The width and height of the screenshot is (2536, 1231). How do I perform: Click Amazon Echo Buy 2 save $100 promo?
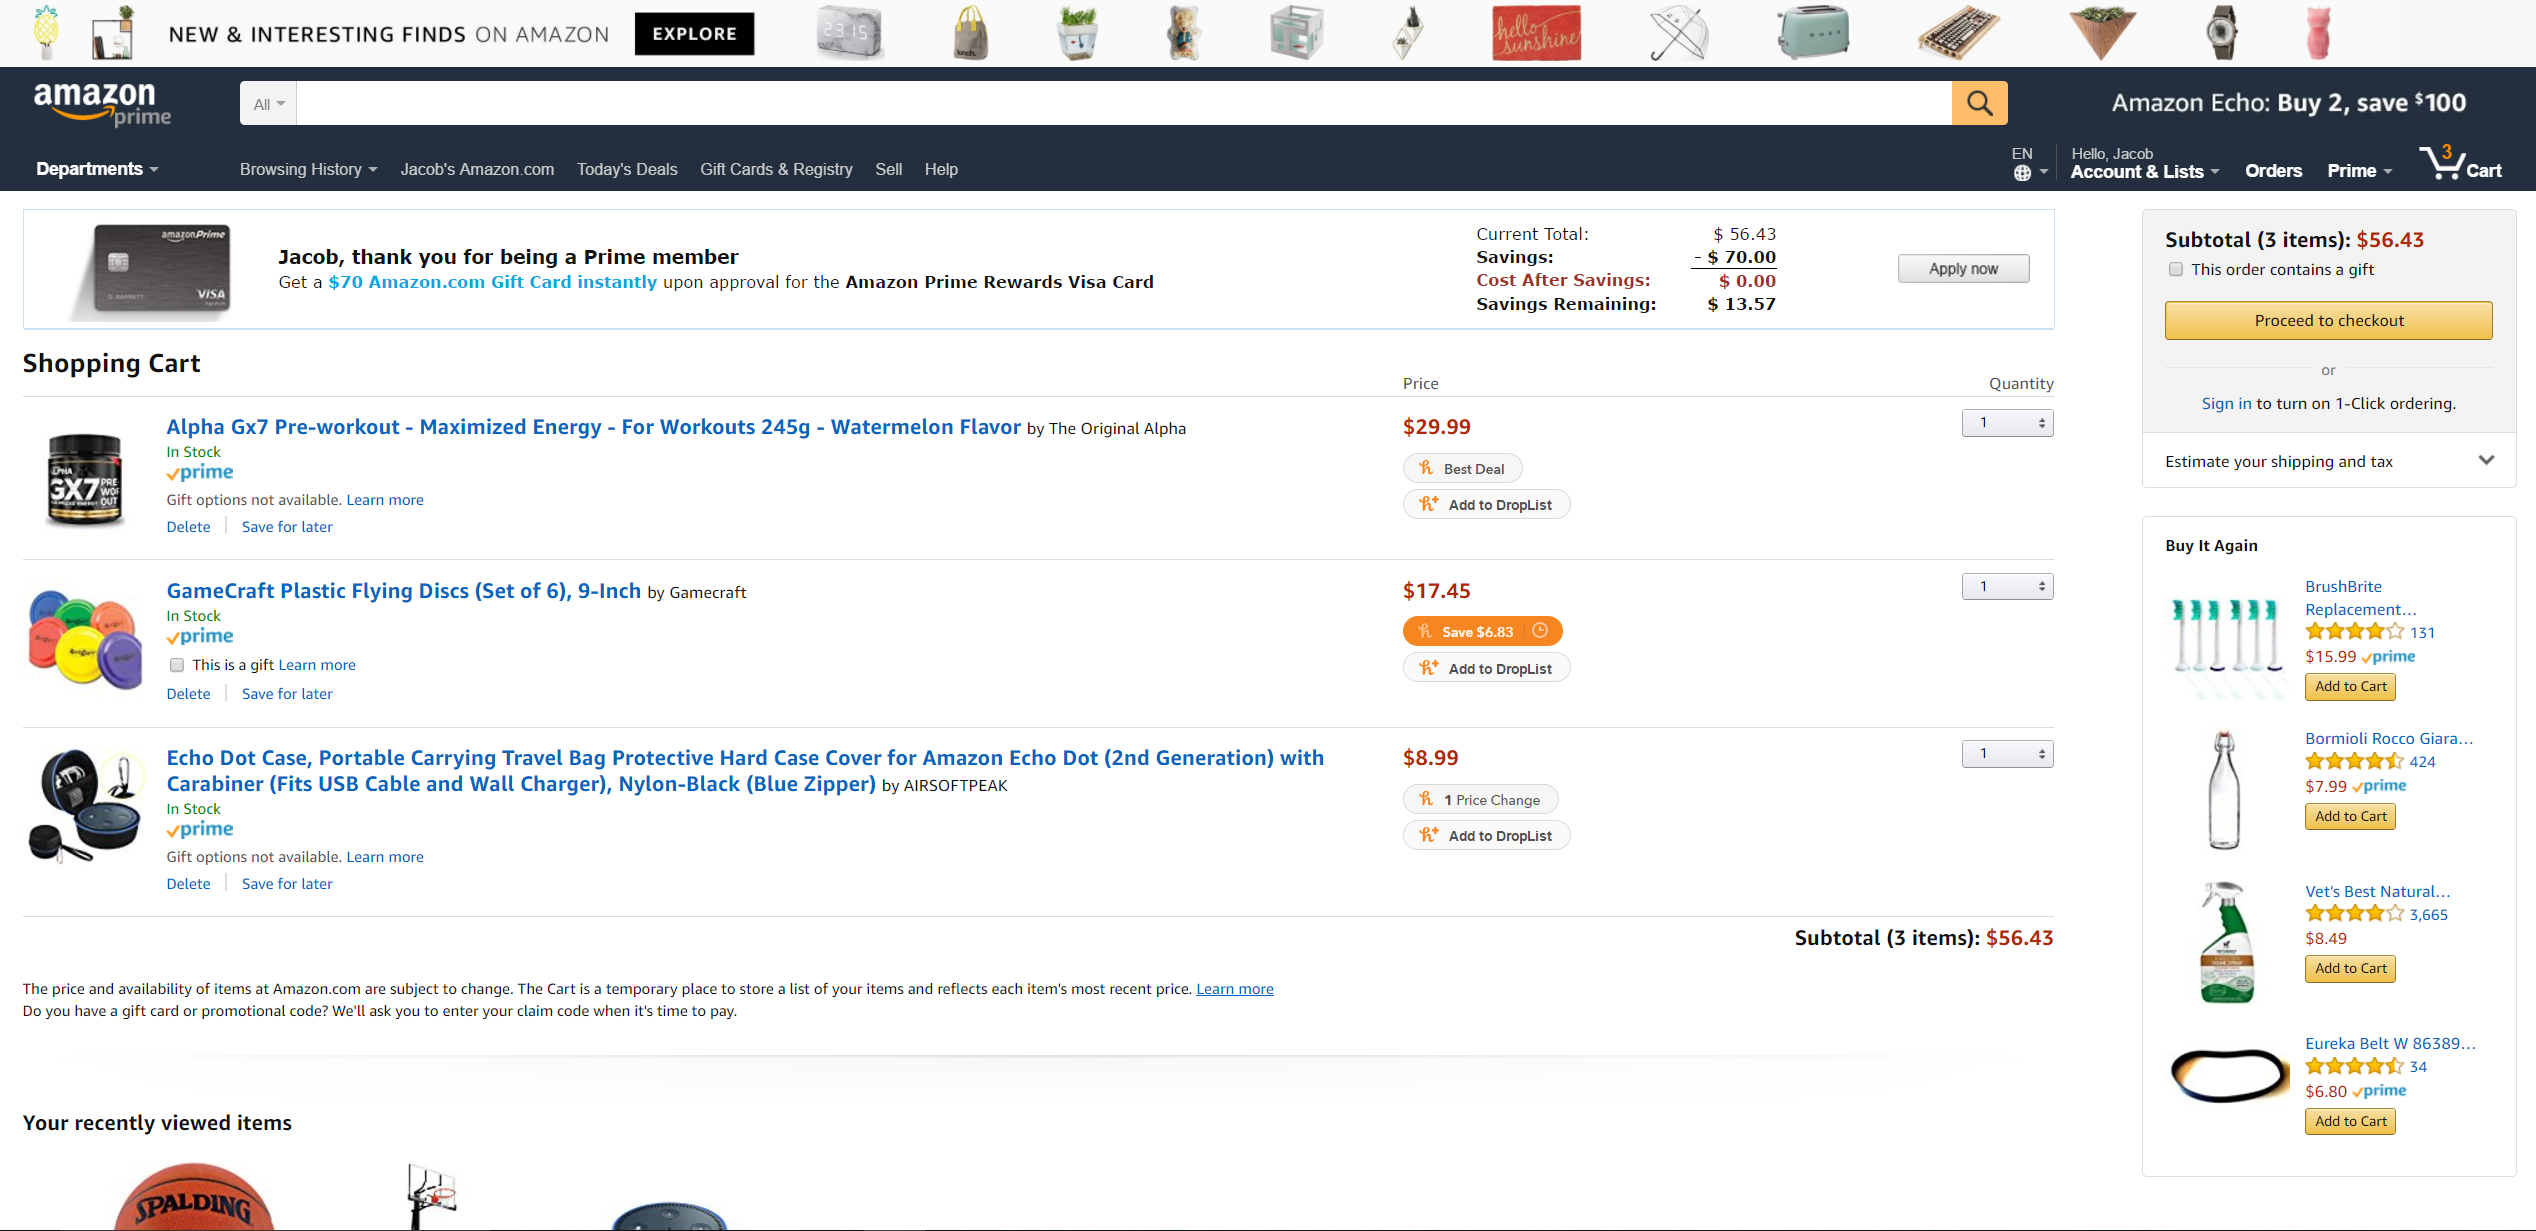[x=2289, y=103]
